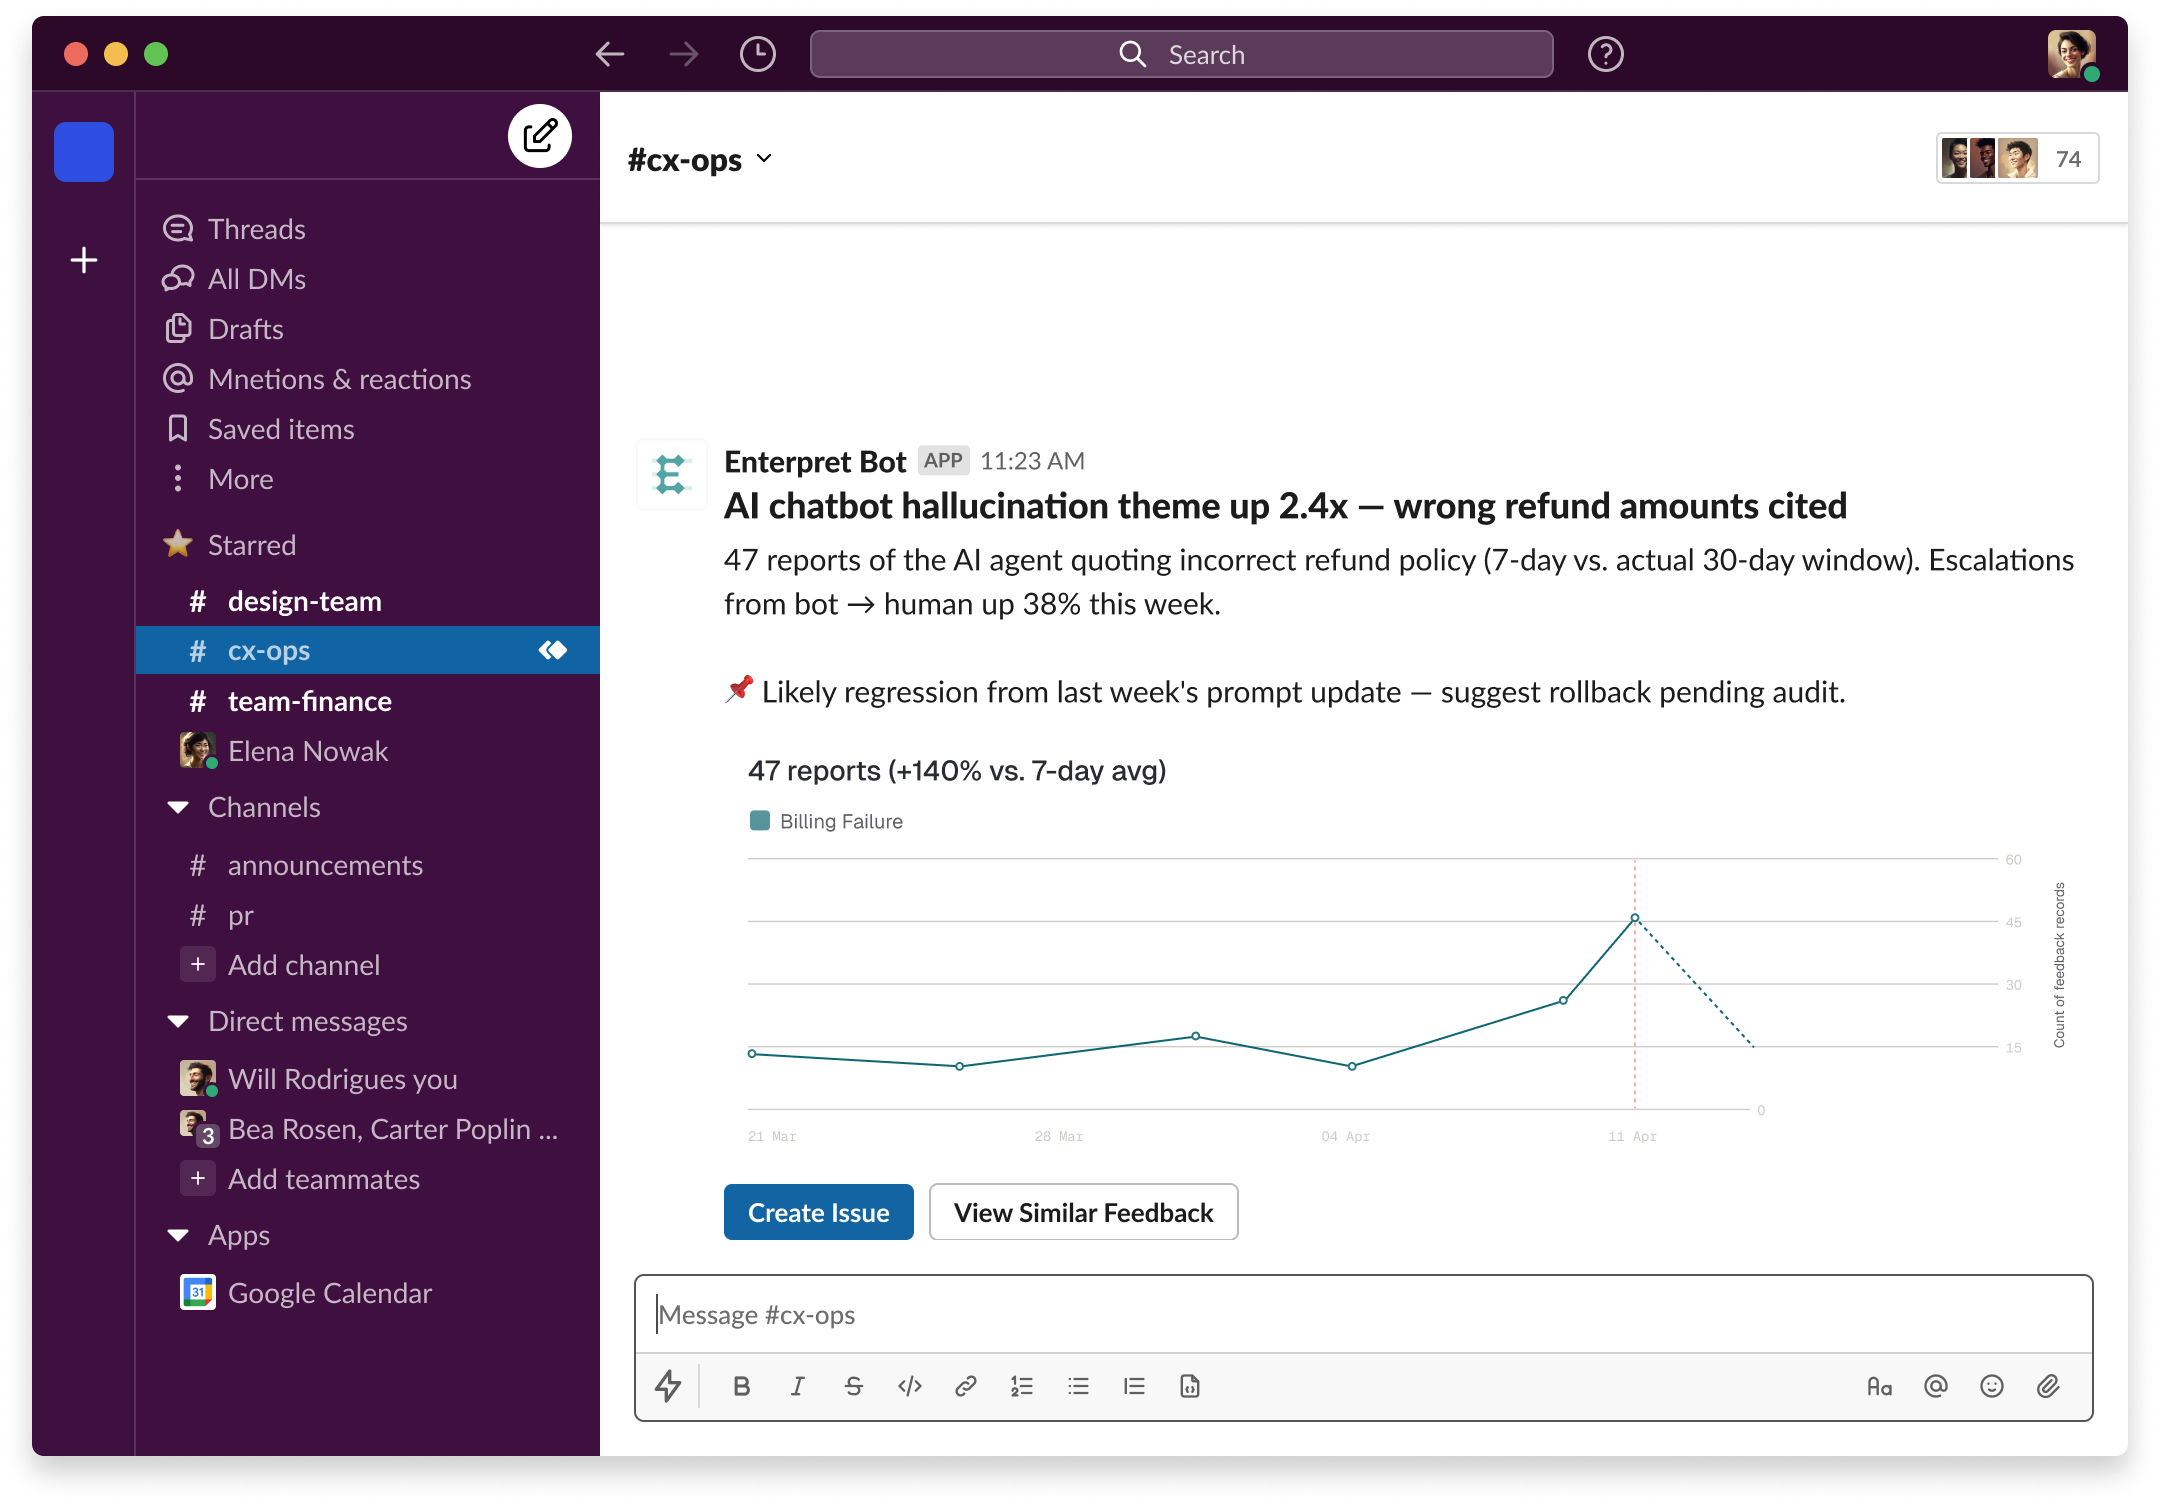Open the emoji picker in composer
2160x1504 pixels.
tap(1991, 1386)
